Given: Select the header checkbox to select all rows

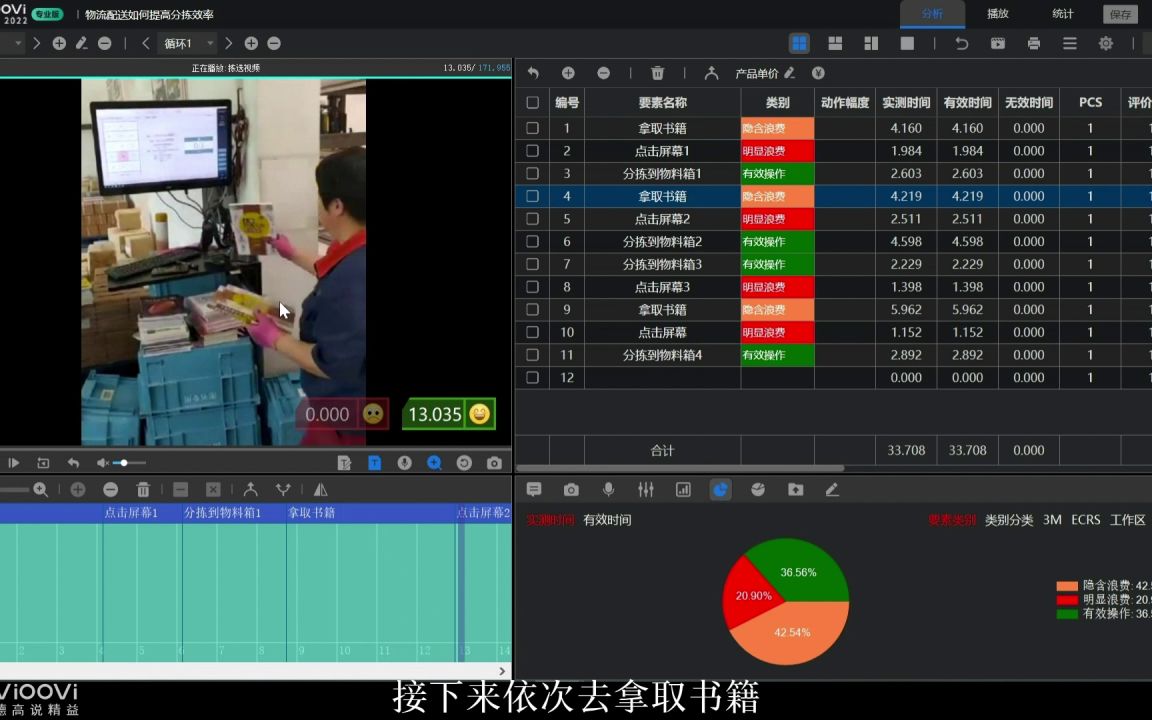Looking at the screenshot, I should coord(533,102).
